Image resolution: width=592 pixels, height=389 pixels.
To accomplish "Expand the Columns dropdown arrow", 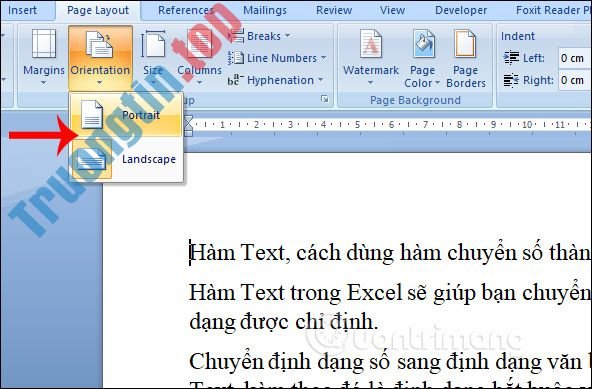I will [199, 82].
